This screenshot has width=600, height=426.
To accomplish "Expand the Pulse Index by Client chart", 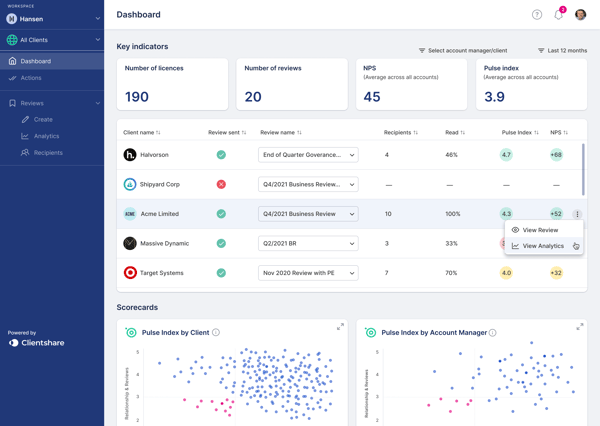I will (x=340, y=326).
